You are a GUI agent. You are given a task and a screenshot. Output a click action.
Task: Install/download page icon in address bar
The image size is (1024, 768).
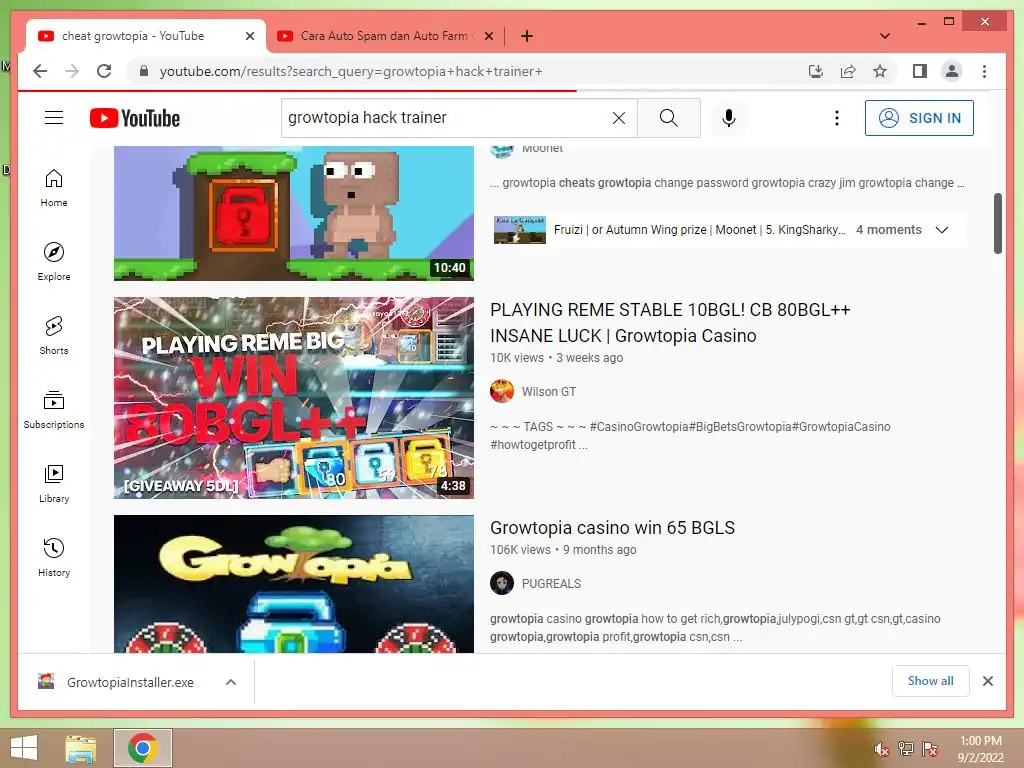click(x=816, y=71)
